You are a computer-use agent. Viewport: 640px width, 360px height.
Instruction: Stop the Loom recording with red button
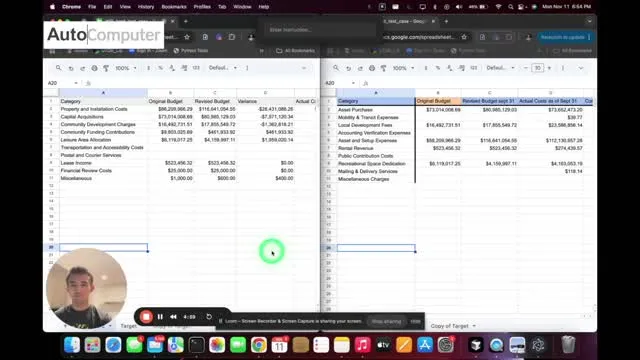pyautogui.click(x=146, y=317)
